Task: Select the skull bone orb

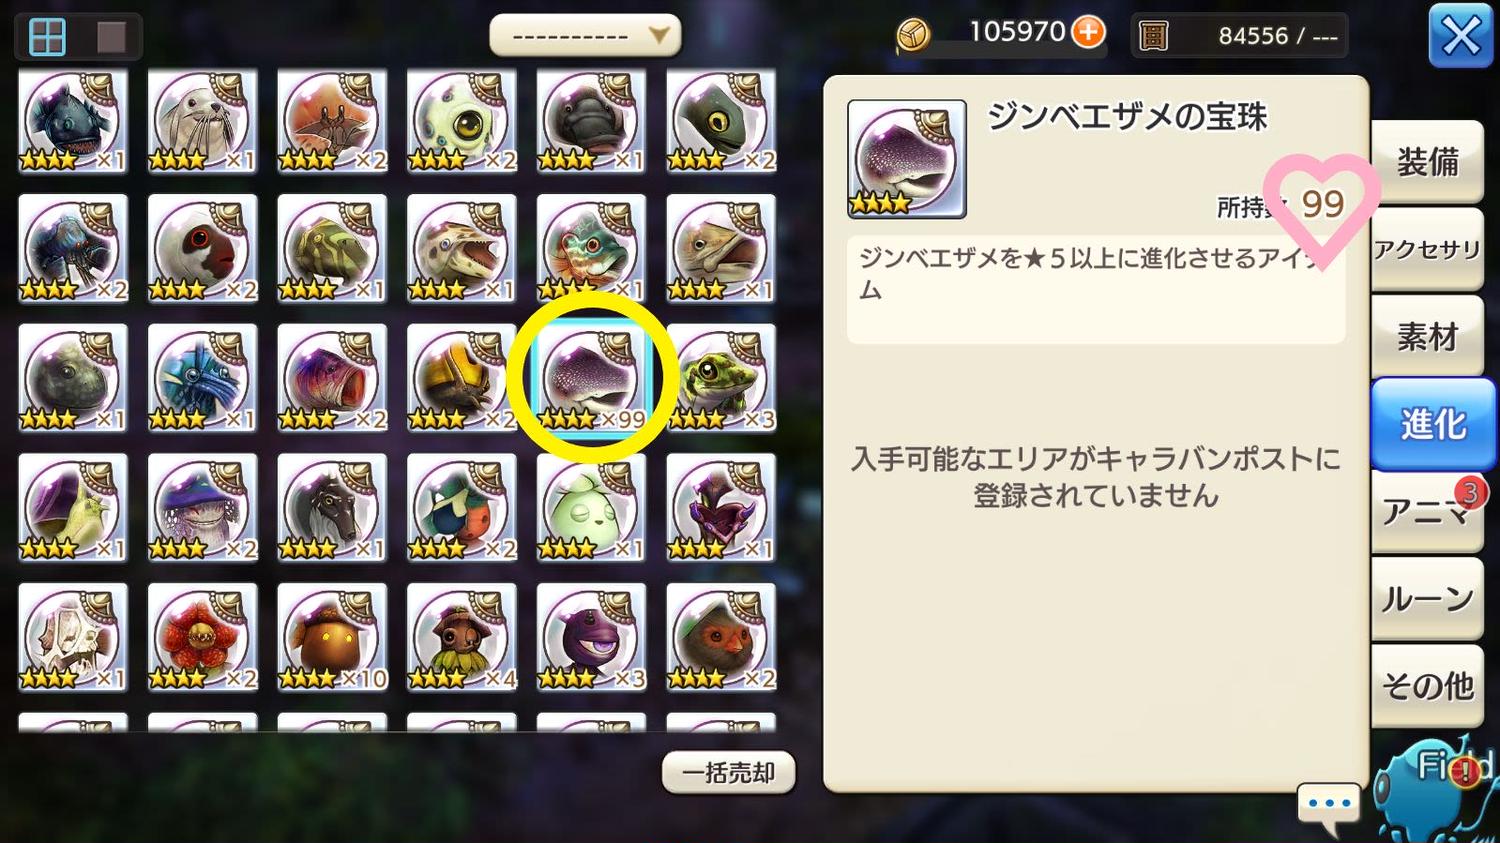Action: click(73, 637)
